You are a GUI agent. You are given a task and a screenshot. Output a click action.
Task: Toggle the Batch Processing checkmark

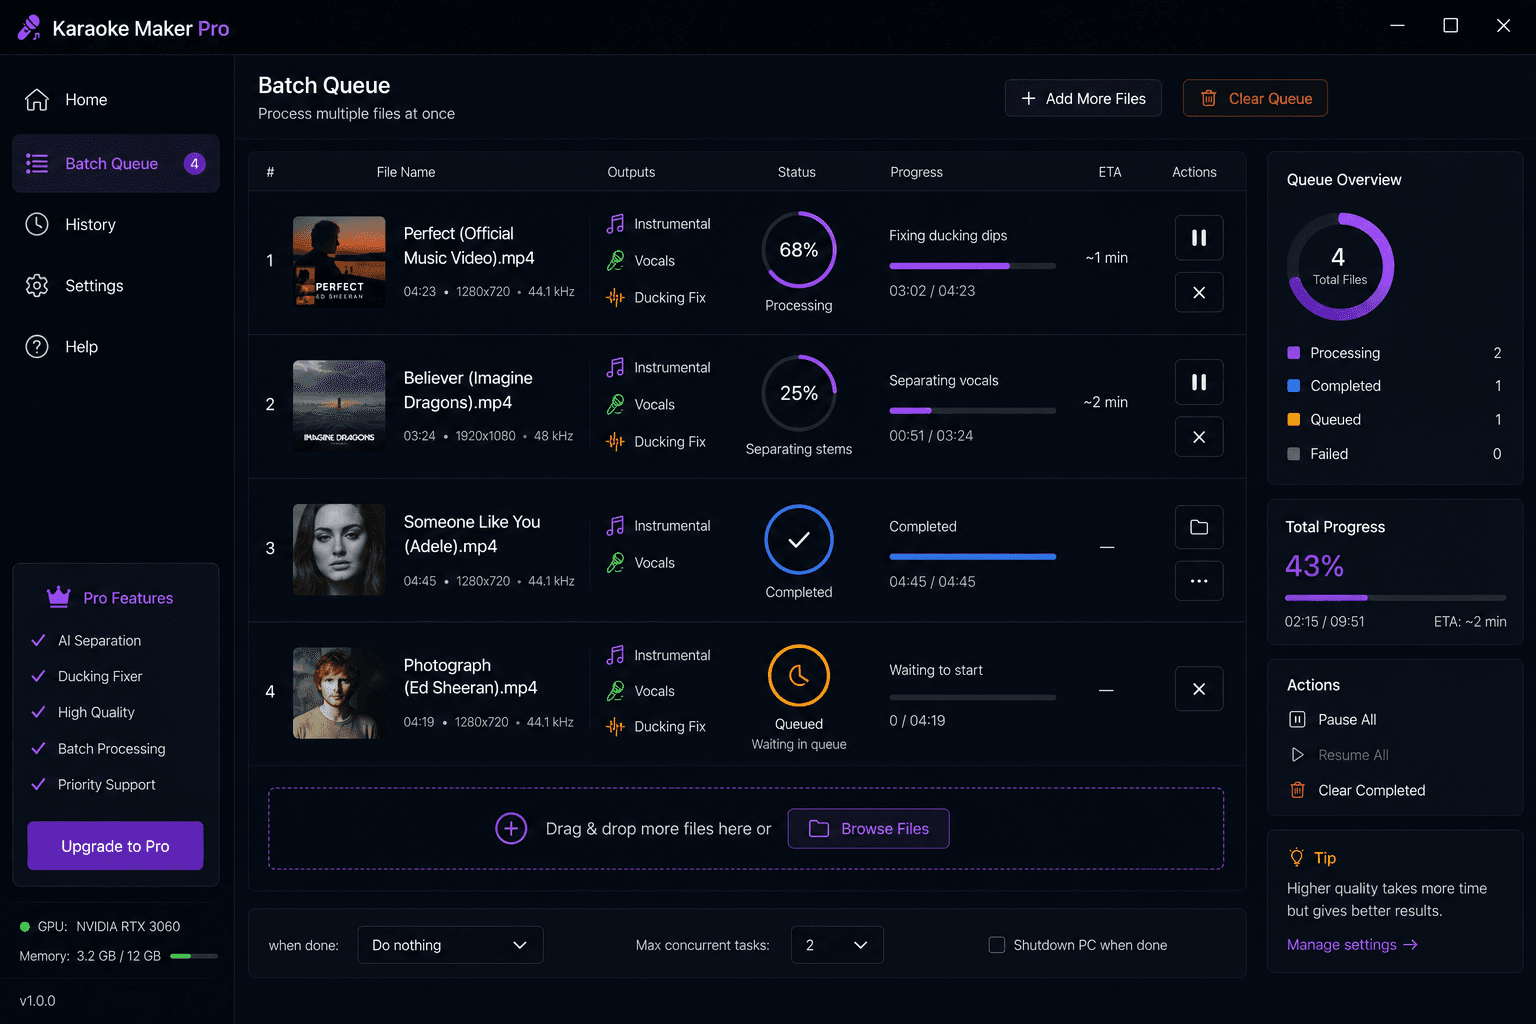click(38, 748)
